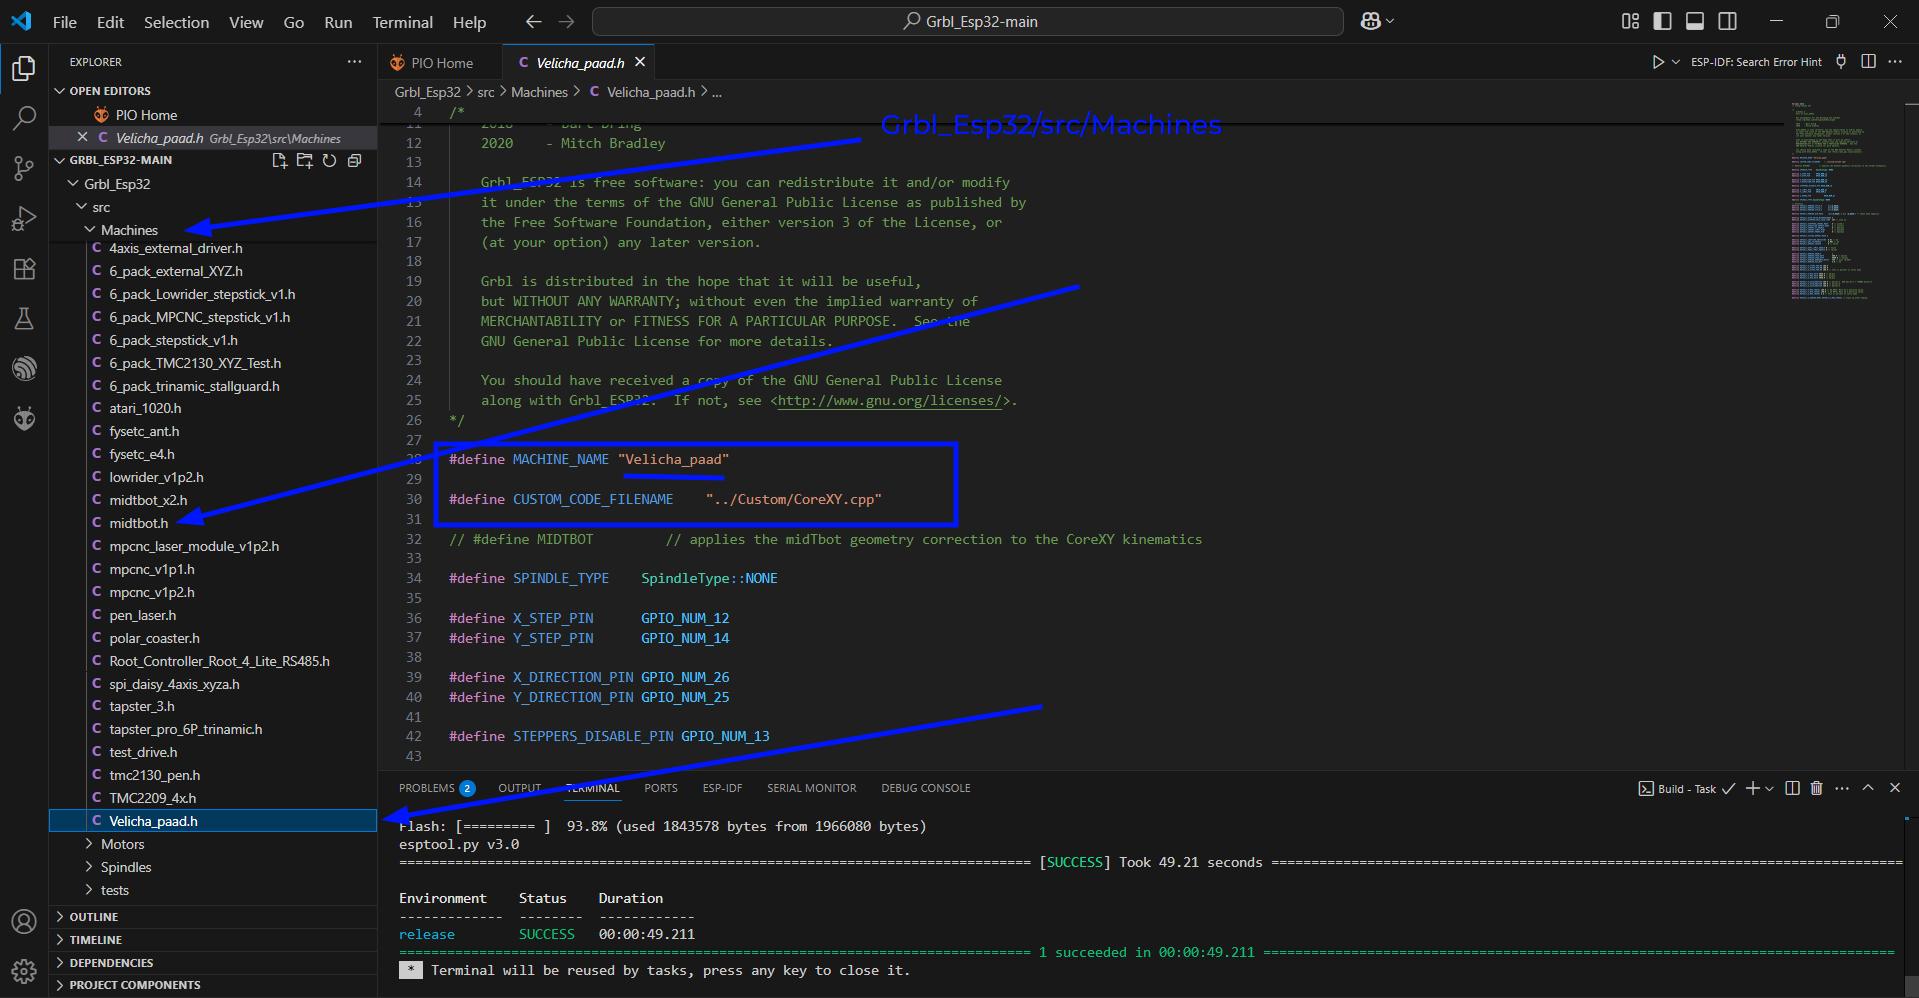Click the code minimap preview

pos(1838,200)
